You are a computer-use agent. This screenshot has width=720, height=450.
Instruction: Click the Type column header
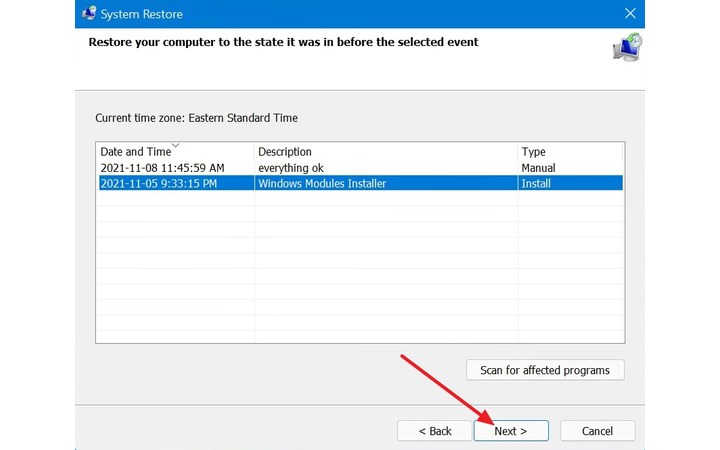point(569,151)
